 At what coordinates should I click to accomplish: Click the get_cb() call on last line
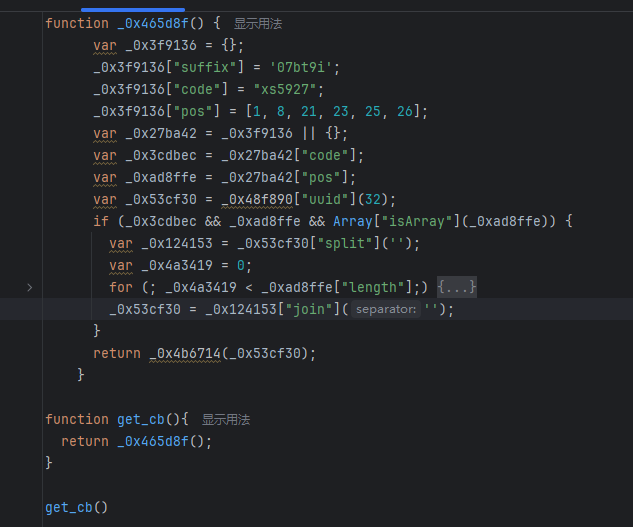click(x=76, y=507)
